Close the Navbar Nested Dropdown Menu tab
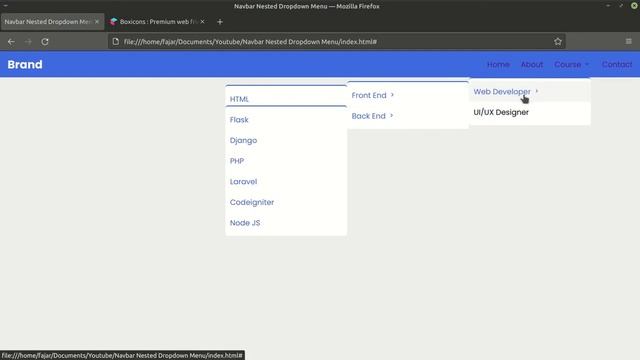This screenshot has width=640, height=360. tap(97, 22)
